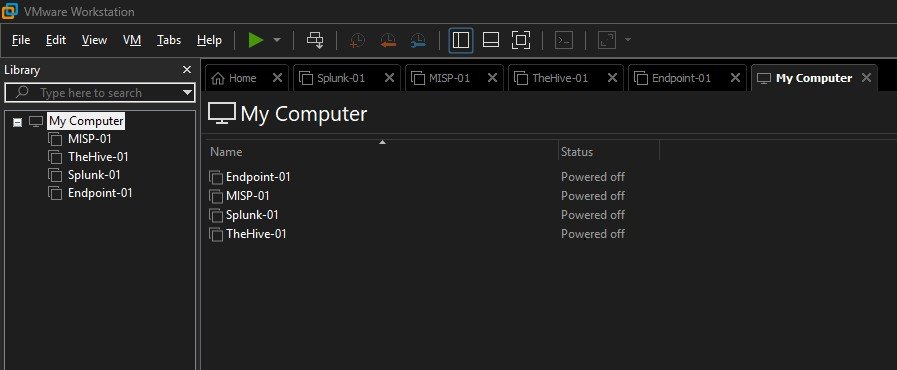This screenshot has height=370, width=897.
Task: Click the Powered off status of Endpoint-01
Action: [593, 177]
